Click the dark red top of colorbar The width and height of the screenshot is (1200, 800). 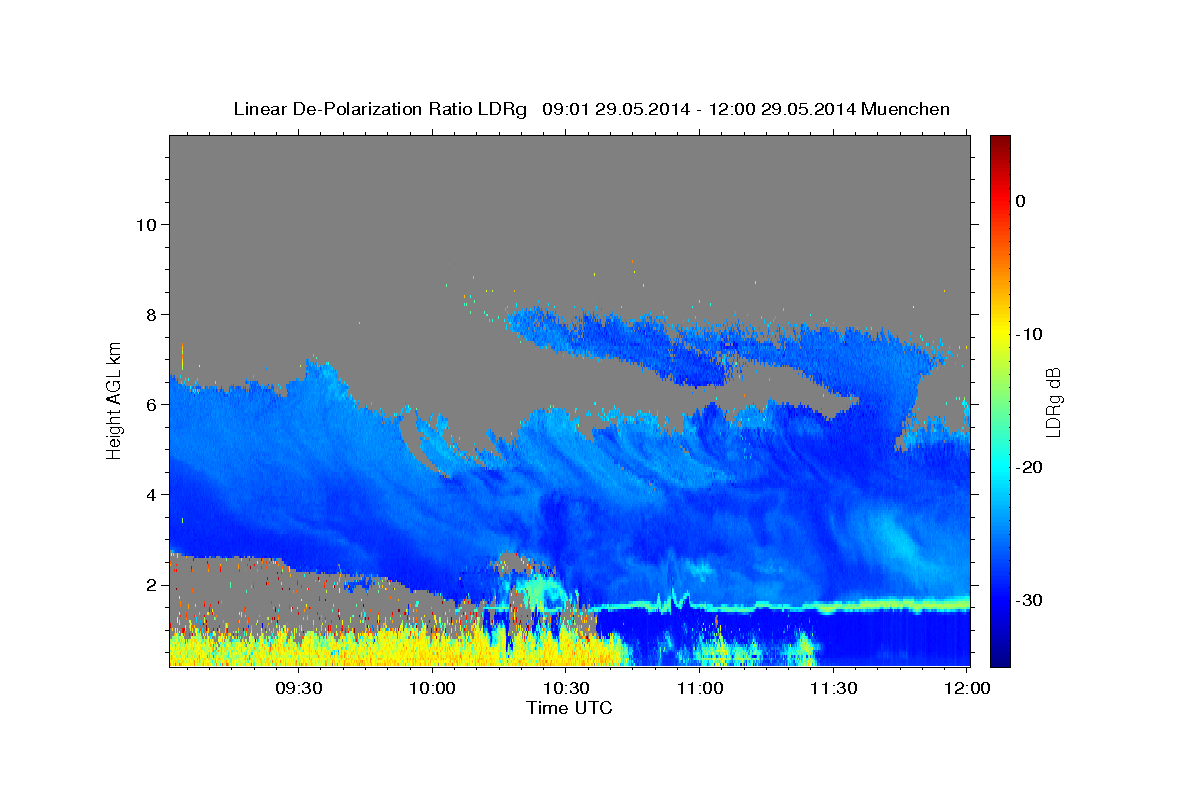pos(1000,143)
